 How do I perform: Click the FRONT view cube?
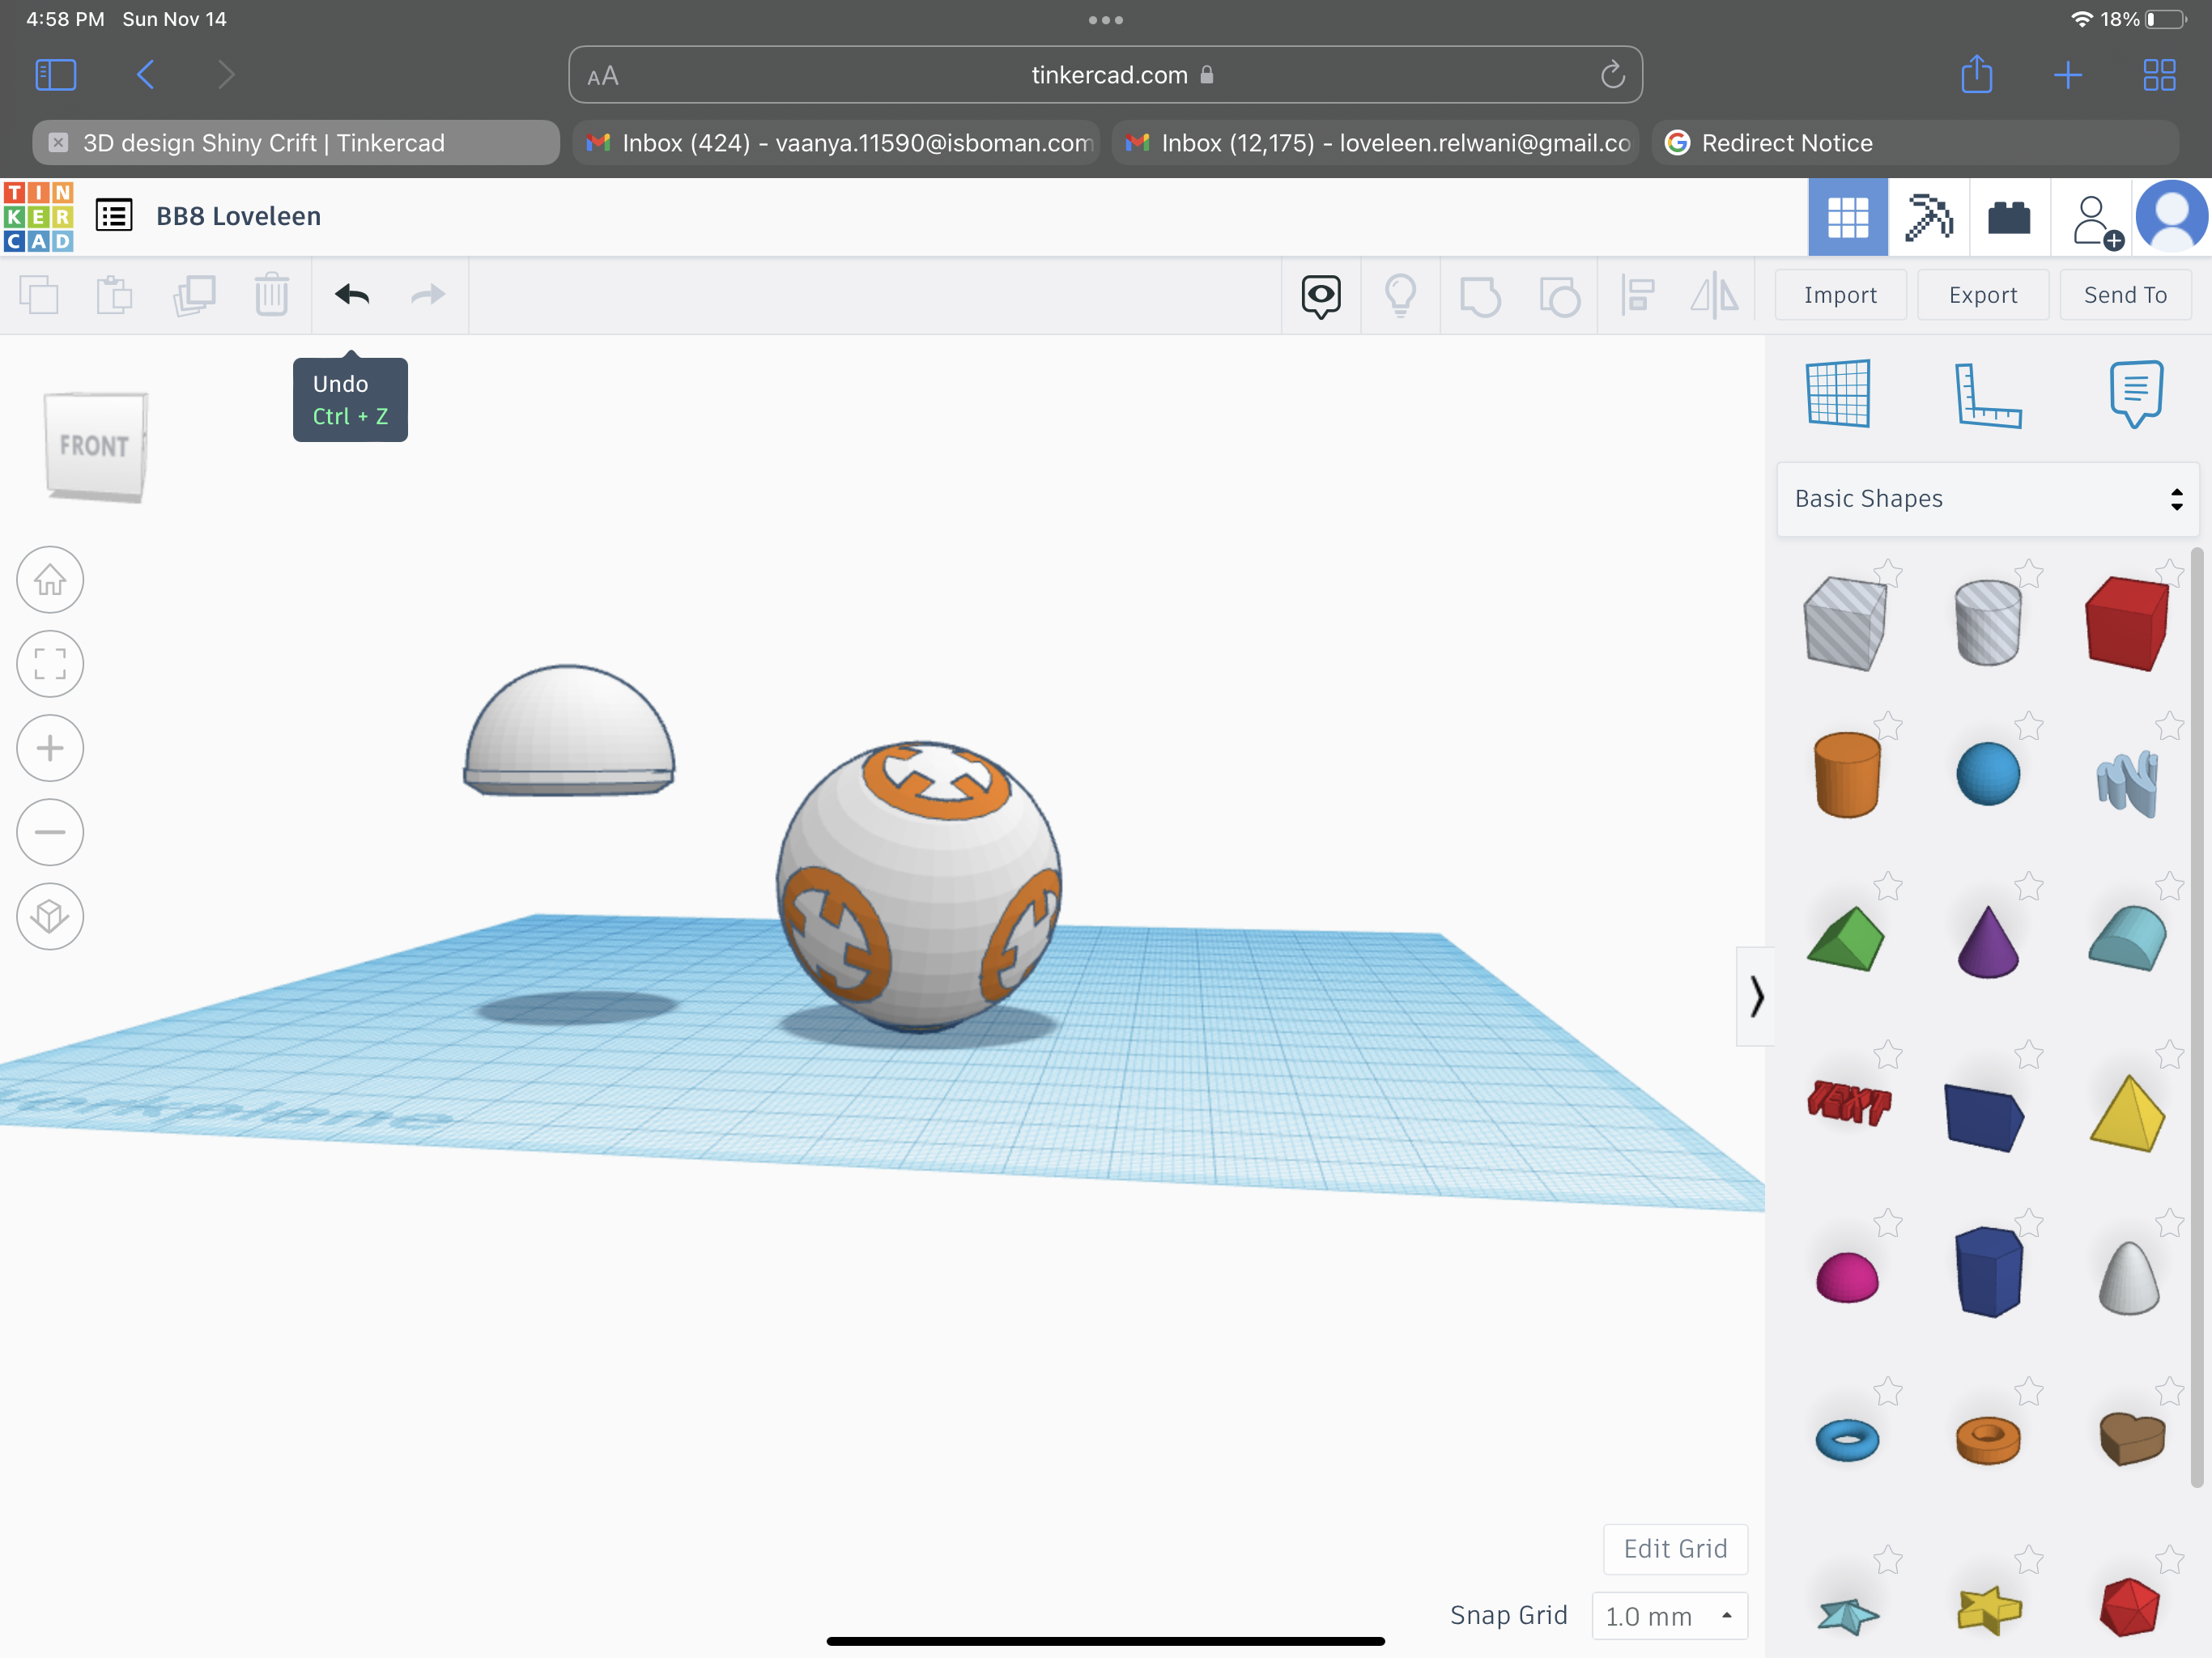click(95, 446)
